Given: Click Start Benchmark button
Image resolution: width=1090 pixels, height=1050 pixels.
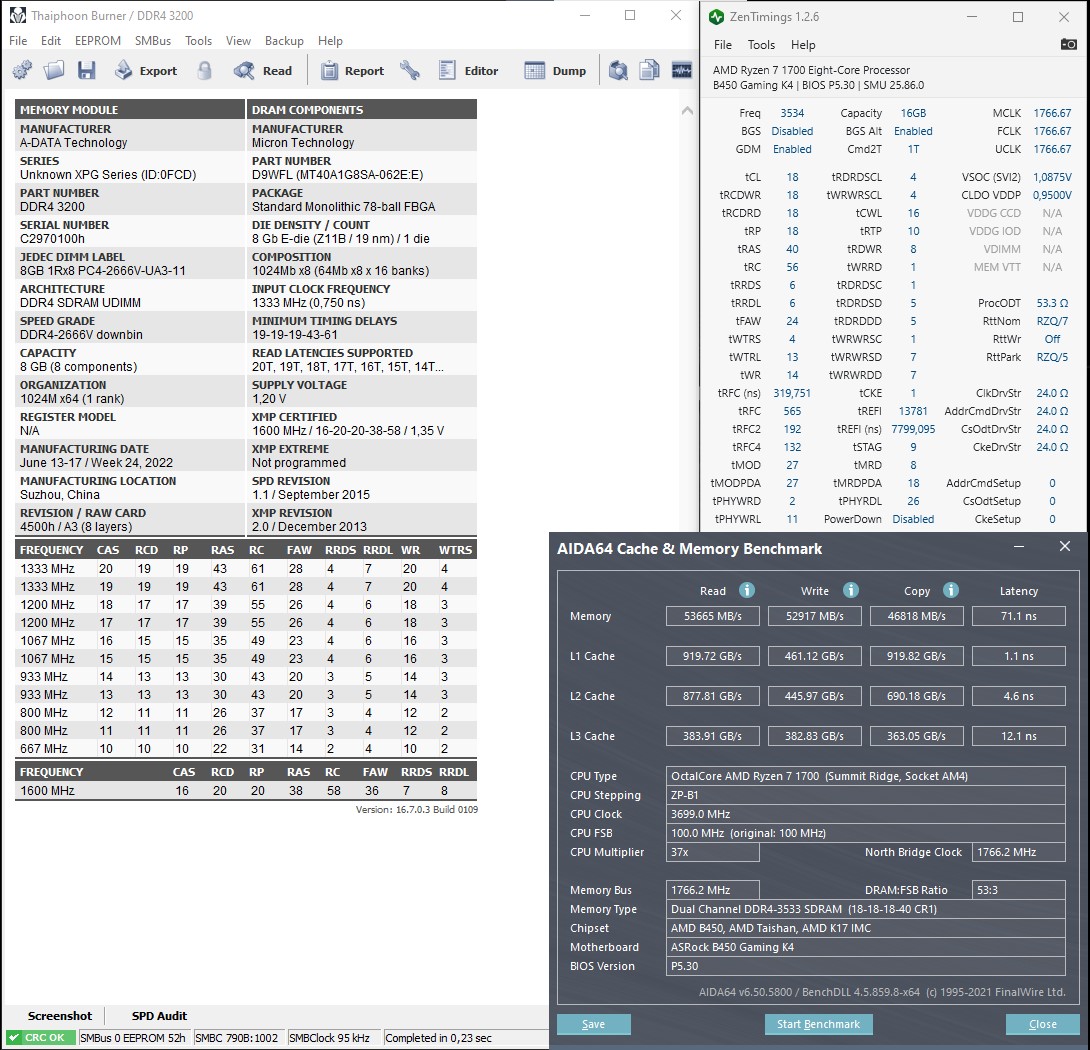Looking at the screenshot, I should 818,1024.
